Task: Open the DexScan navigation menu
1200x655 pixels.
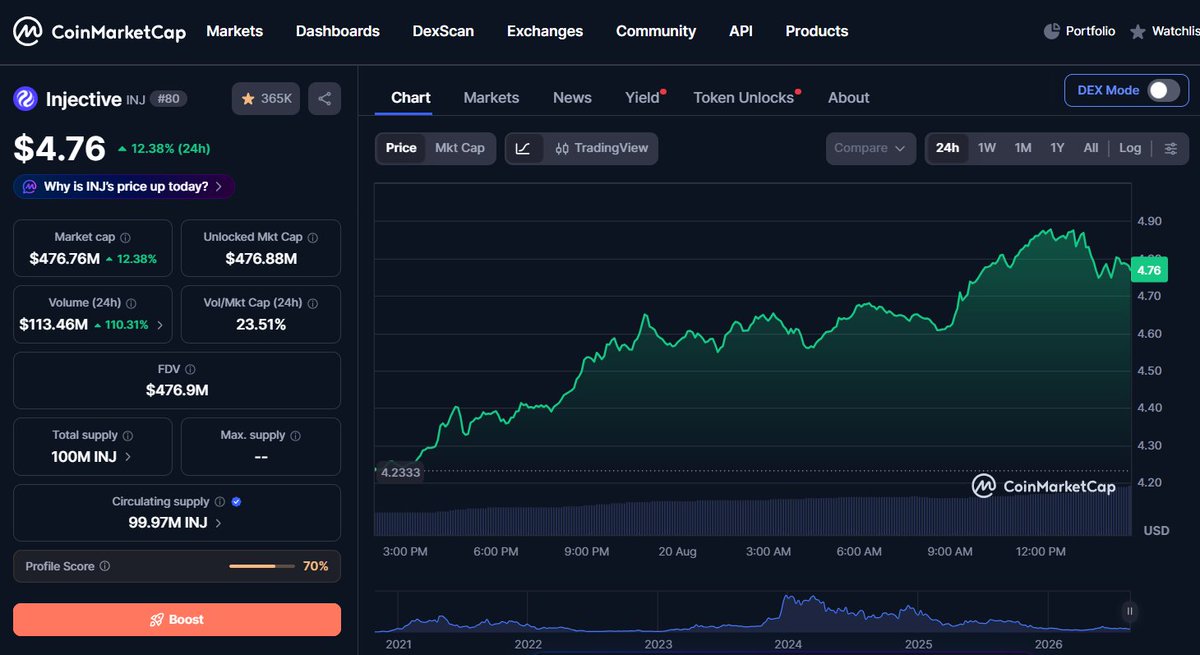Action: 443,31
